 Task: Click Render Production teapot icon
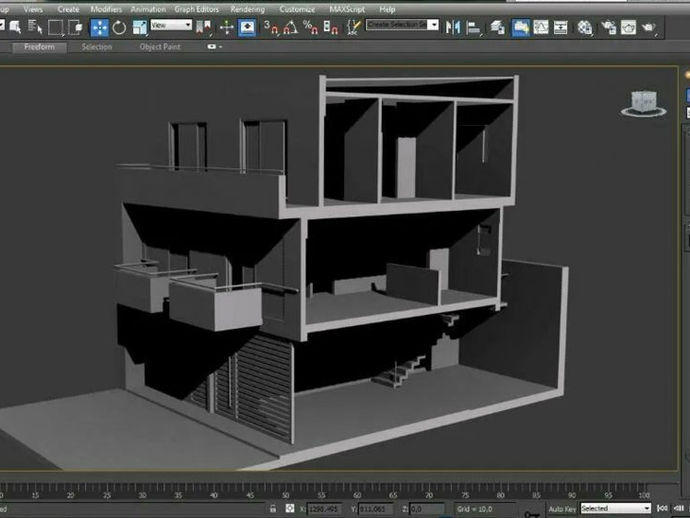(648, 27)
